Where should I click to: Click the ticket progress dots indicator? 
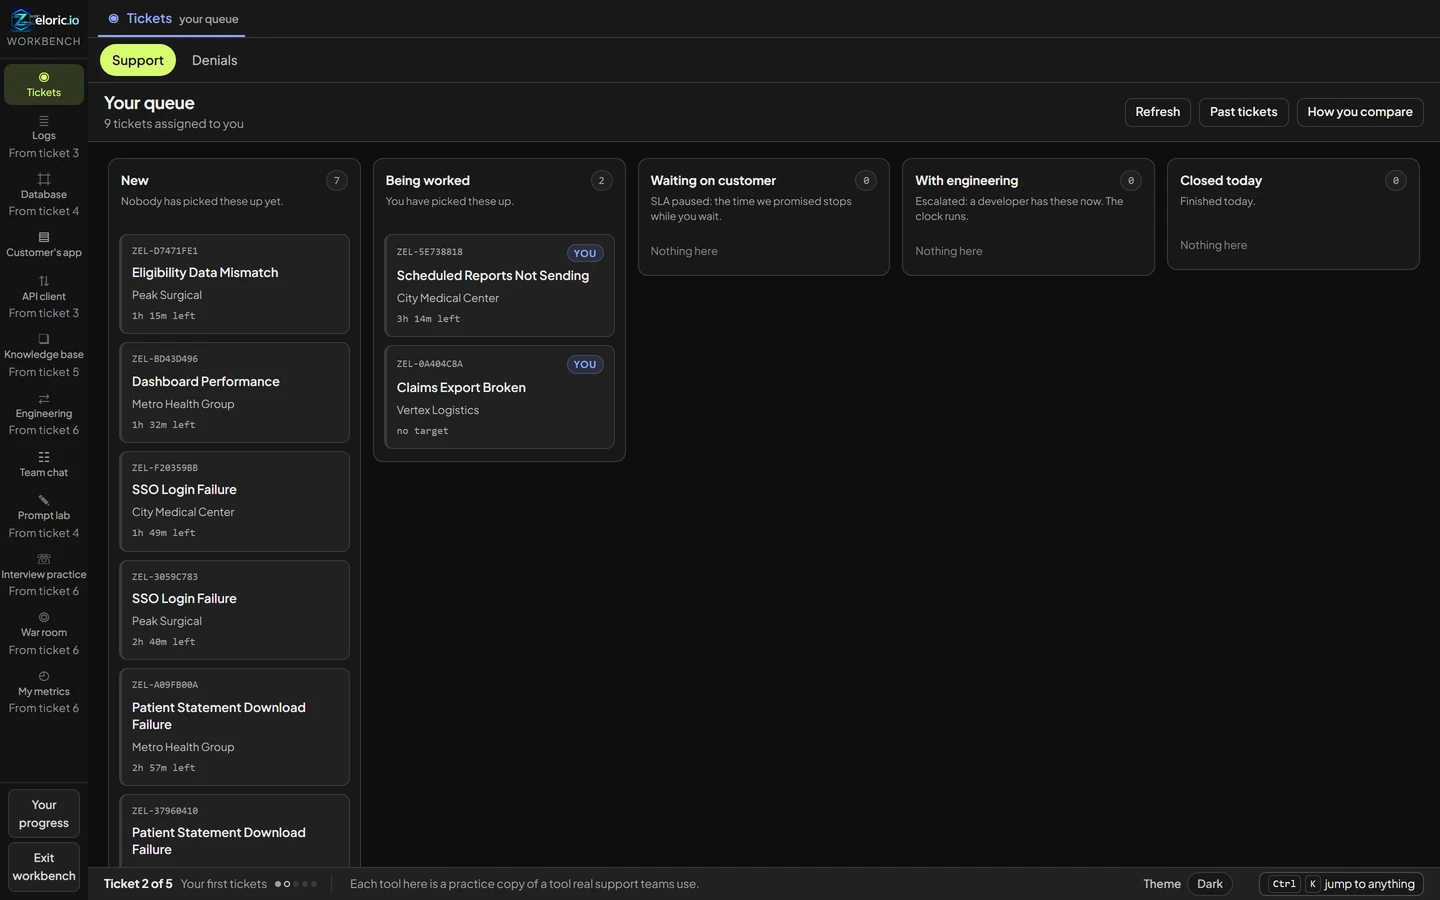pos(296,884)
